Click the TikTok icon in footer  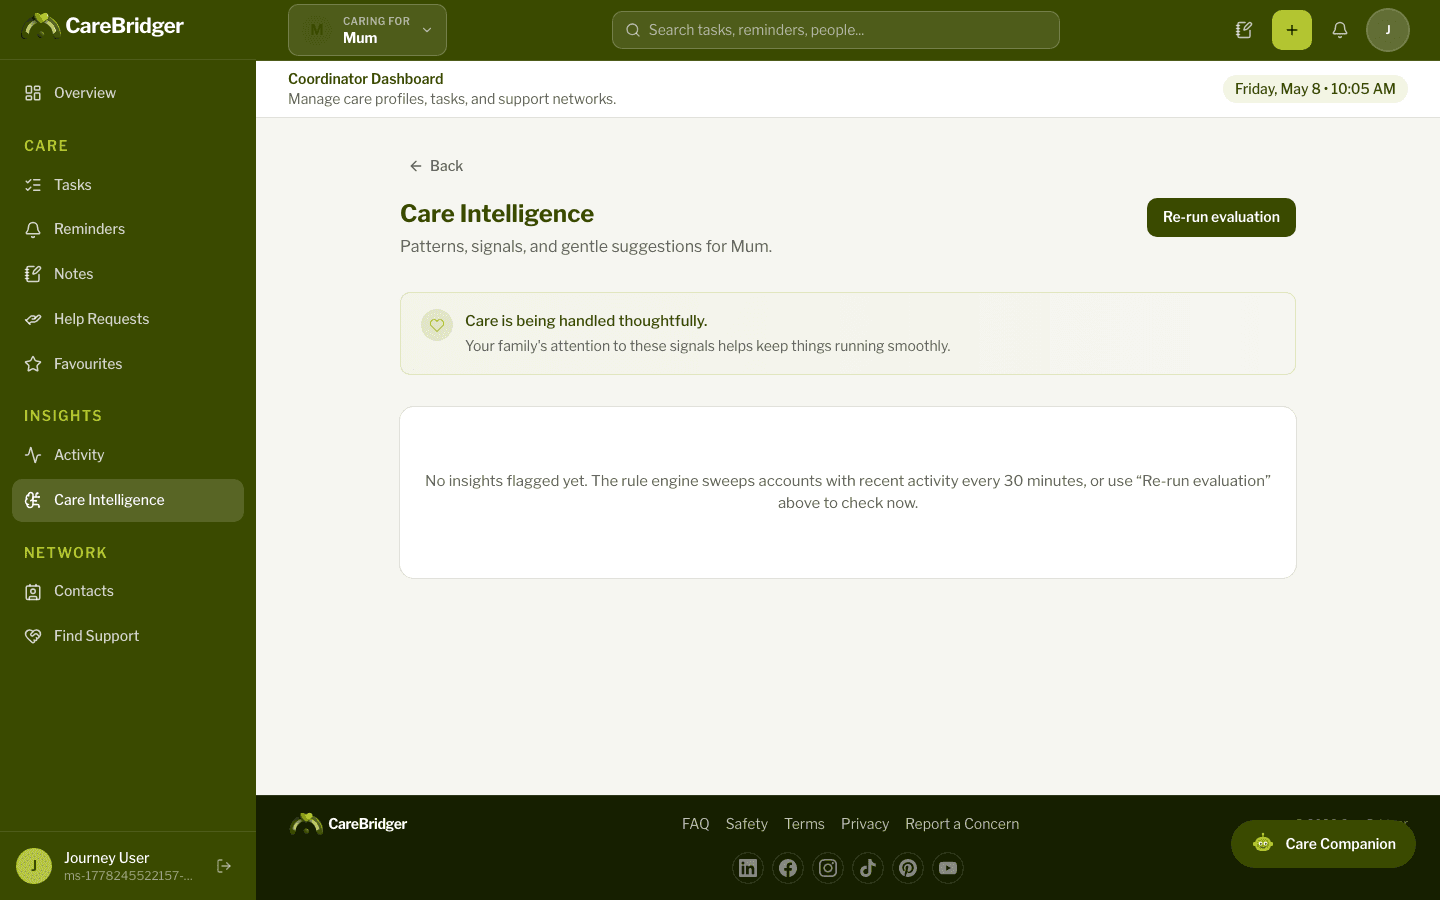coord(868,868)
